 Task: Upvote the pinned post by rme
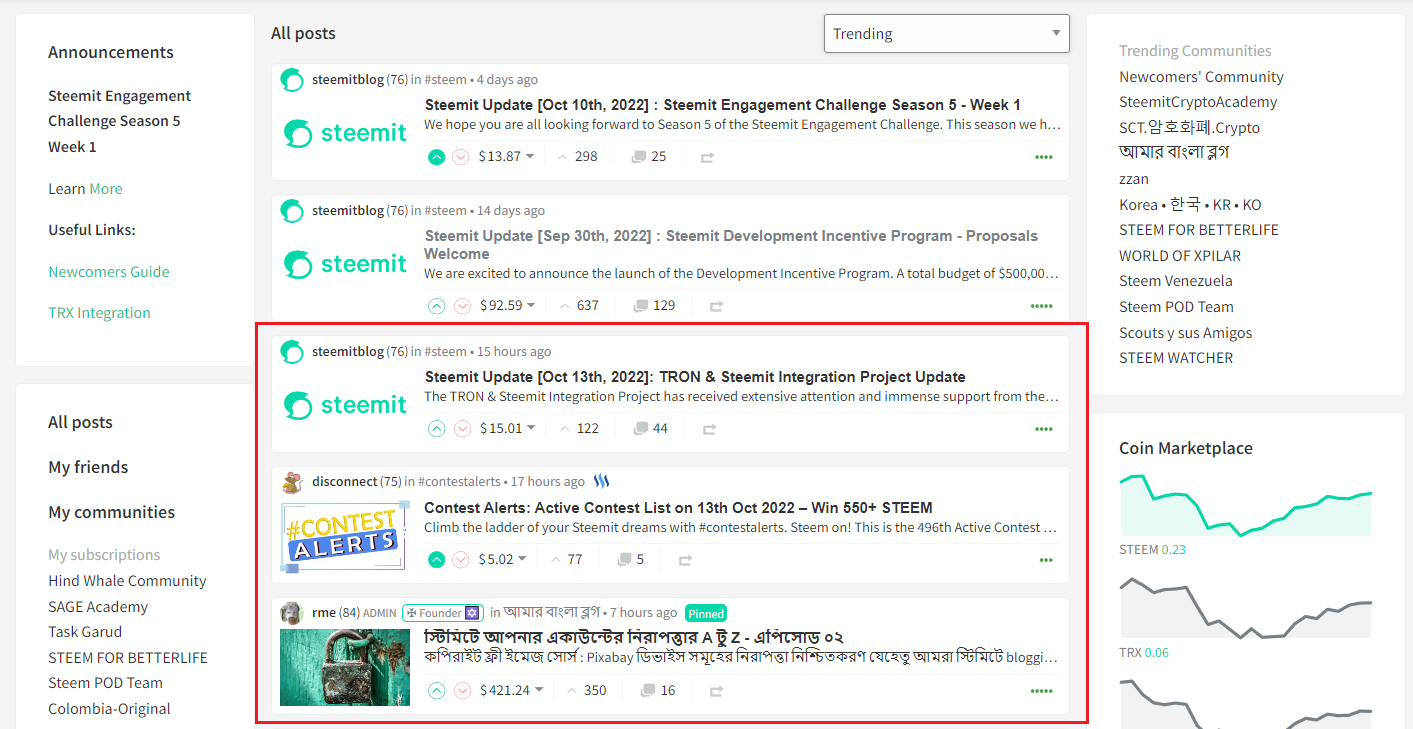tap(436, 691)
